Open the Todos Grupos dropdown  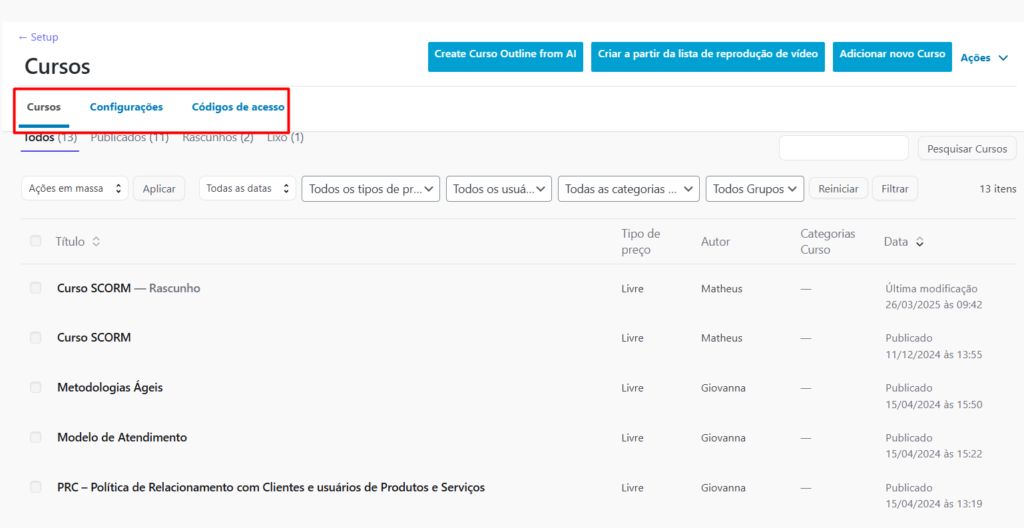pyautogui.click(x=755, y=188)
